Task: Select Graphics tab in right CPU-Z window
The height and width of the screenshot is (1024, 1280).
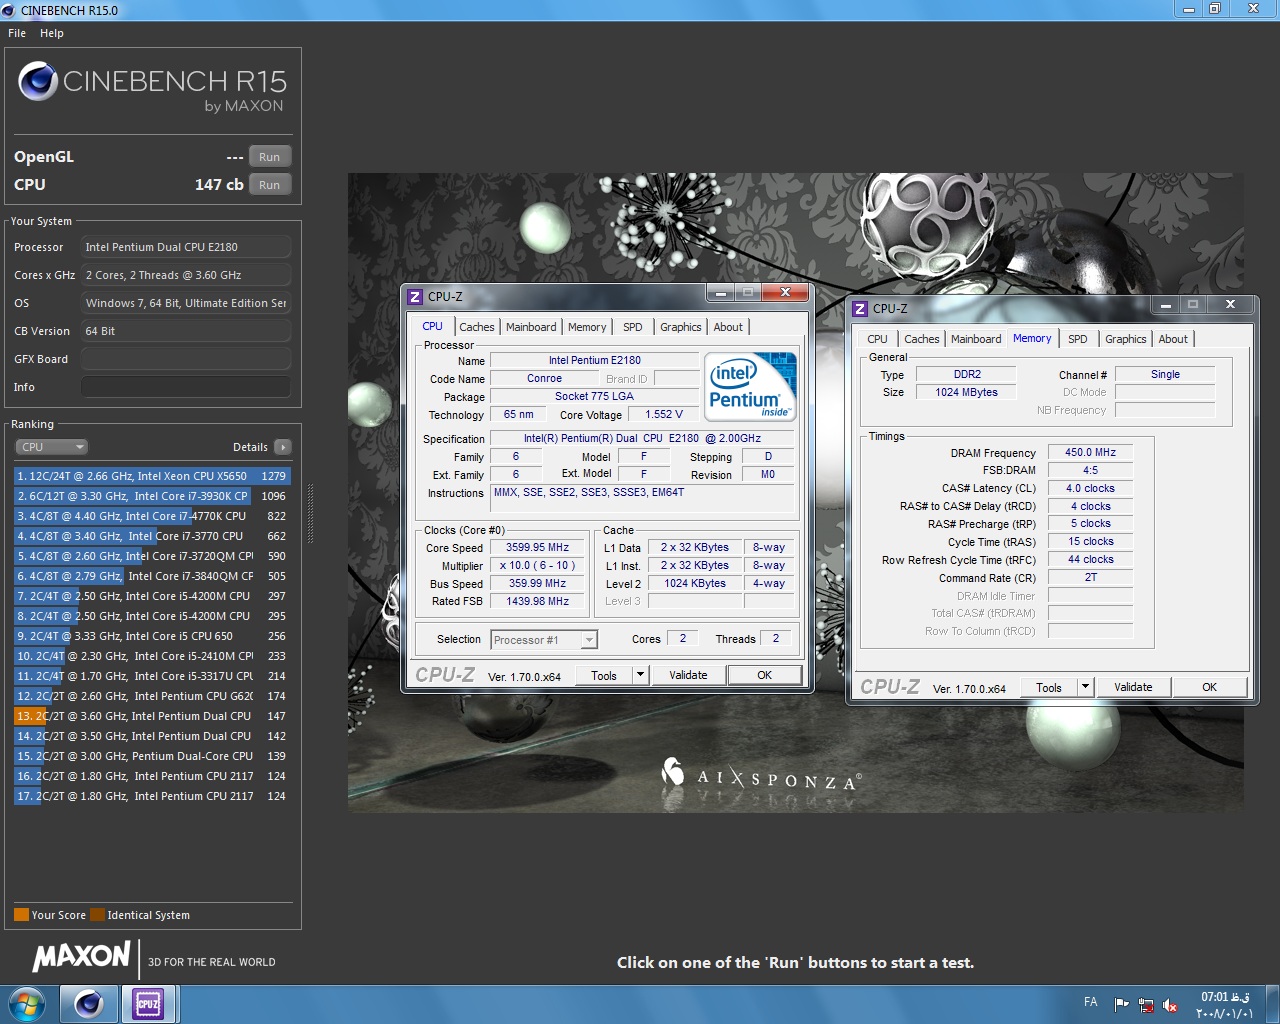Action: point(1126,339)
